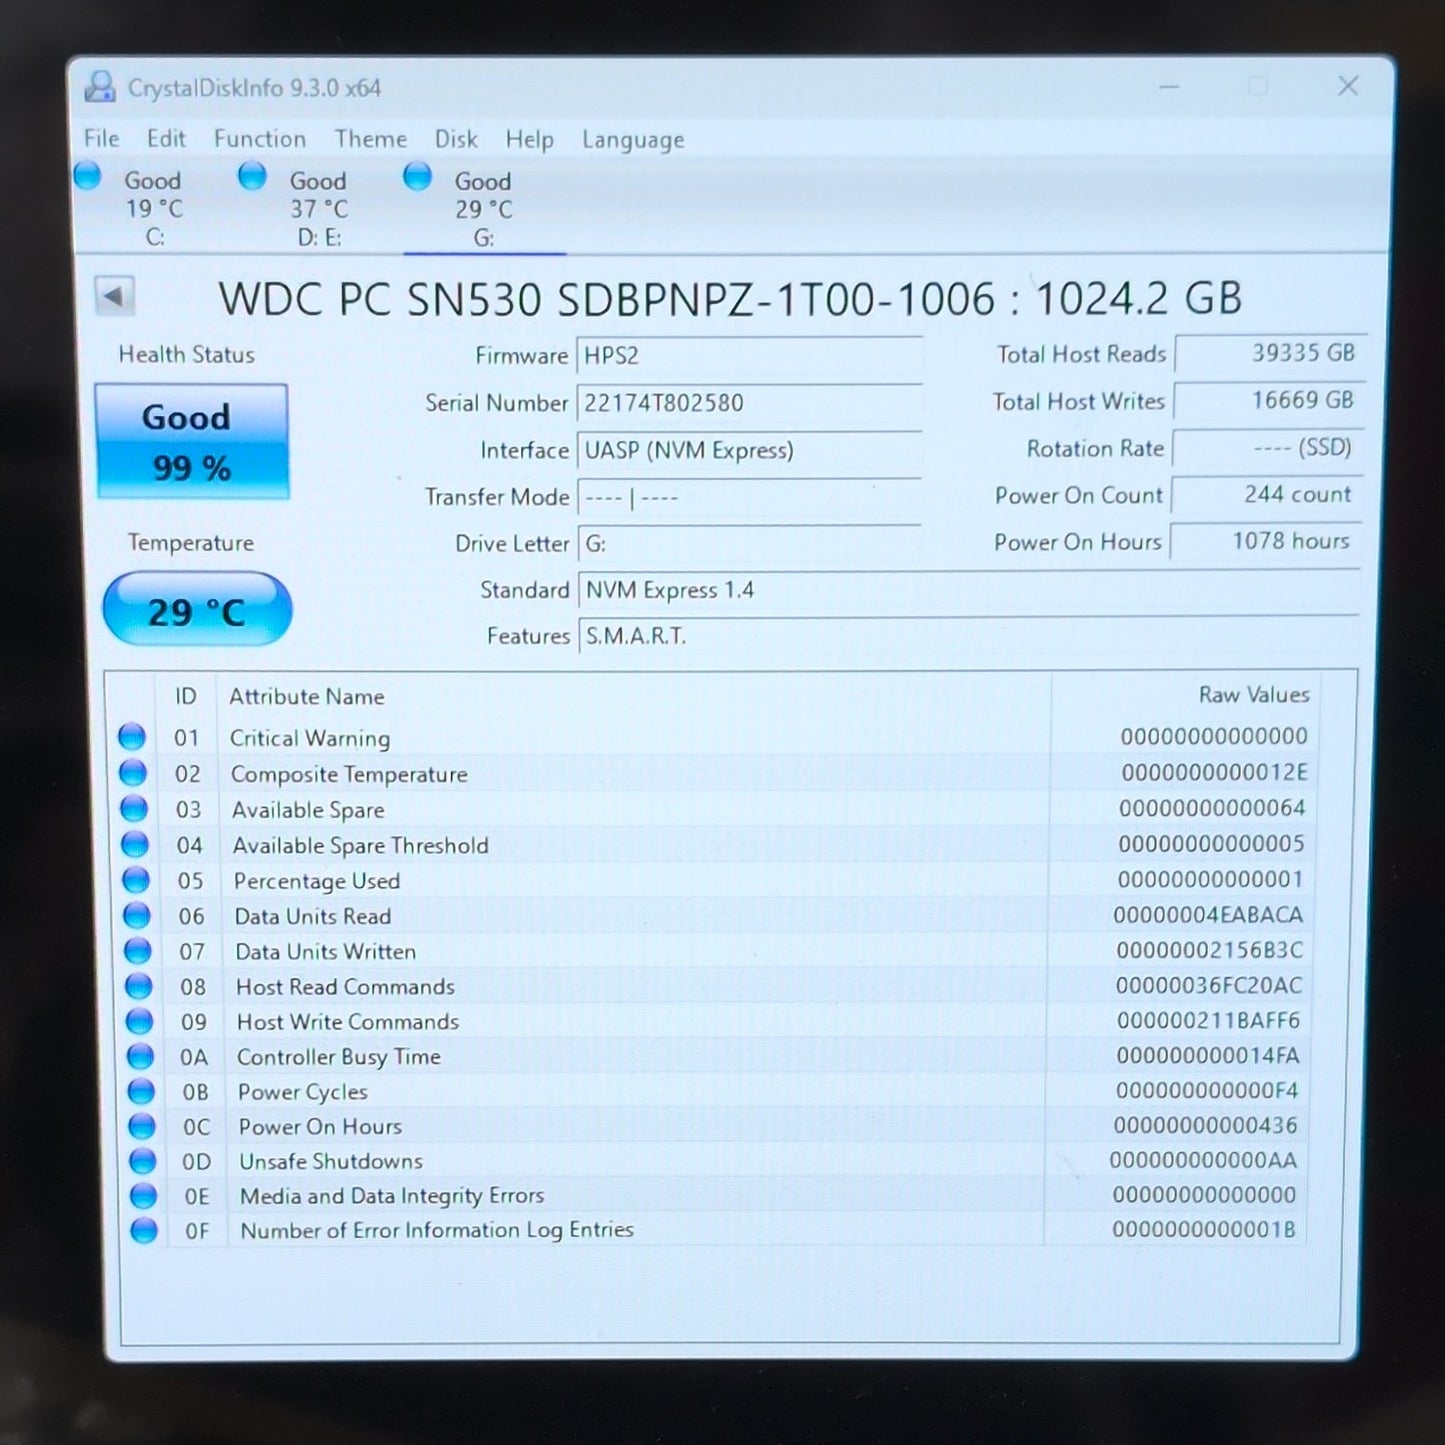Select the Percentage Used attribute name
This screenshot has width=1445, height=1445.
(317, 881)
